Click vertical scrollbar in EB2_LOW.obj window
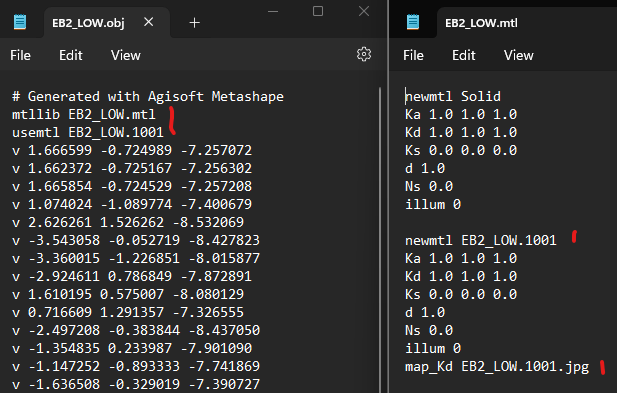This screenshot has width=617, height=393. (380, 239)
